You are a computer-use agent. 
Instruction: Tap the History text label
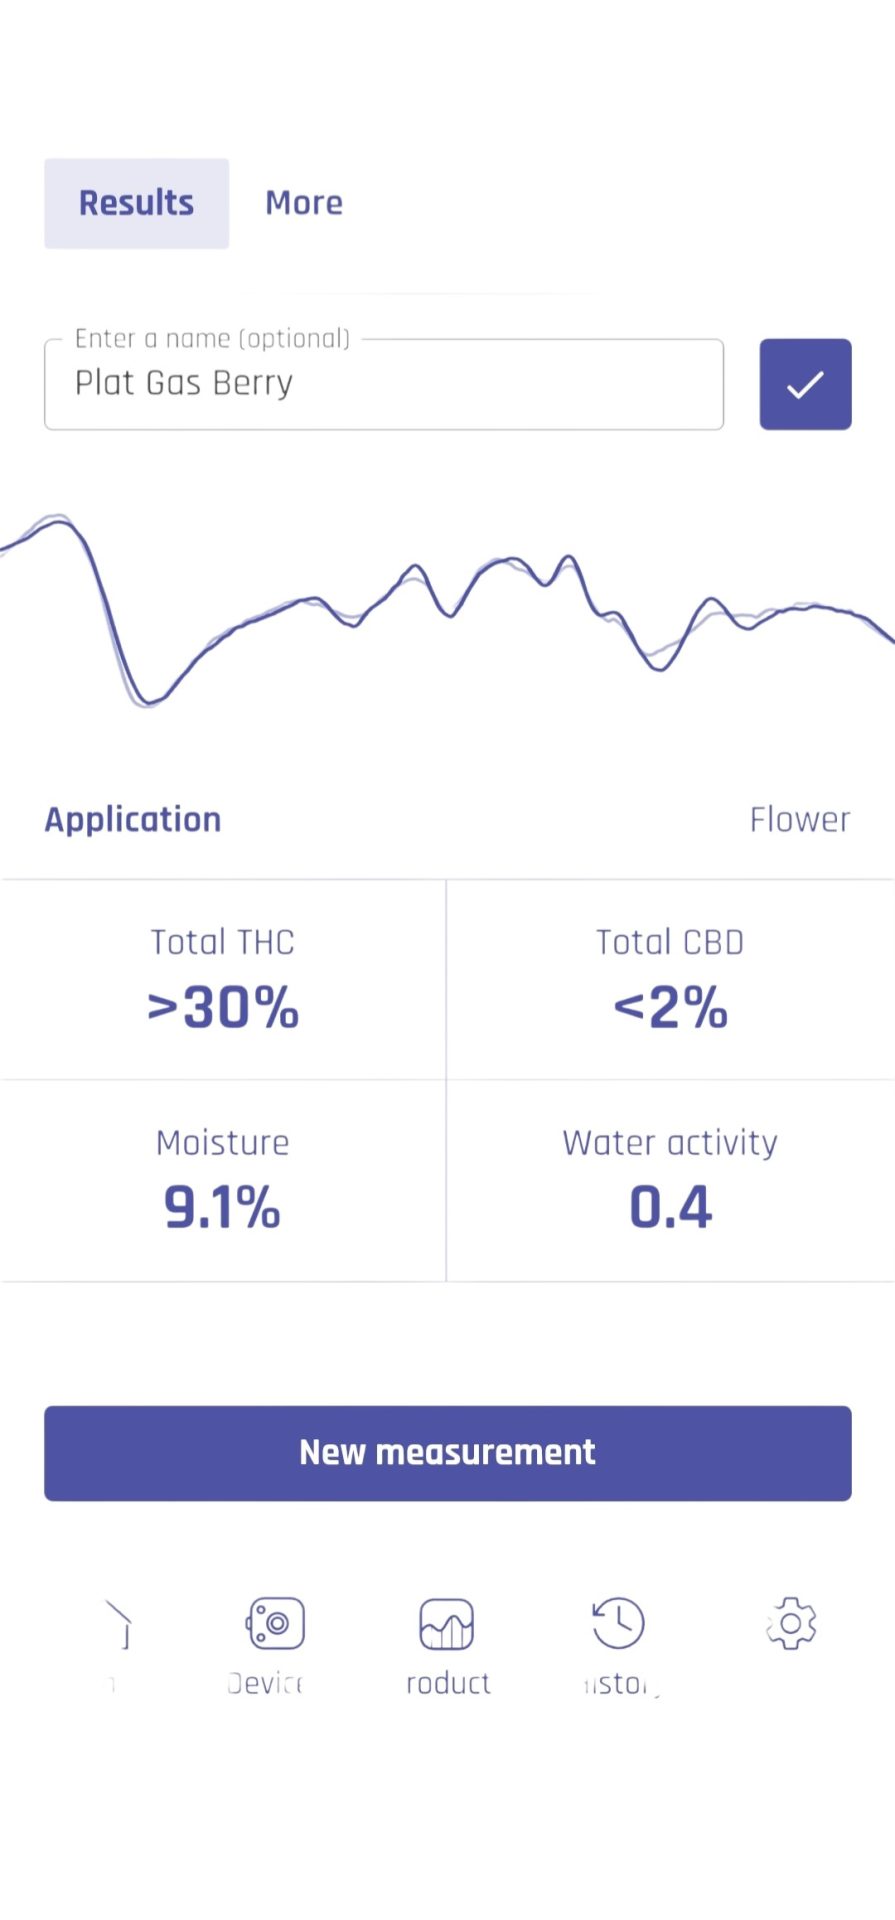tap(620, 1684)
